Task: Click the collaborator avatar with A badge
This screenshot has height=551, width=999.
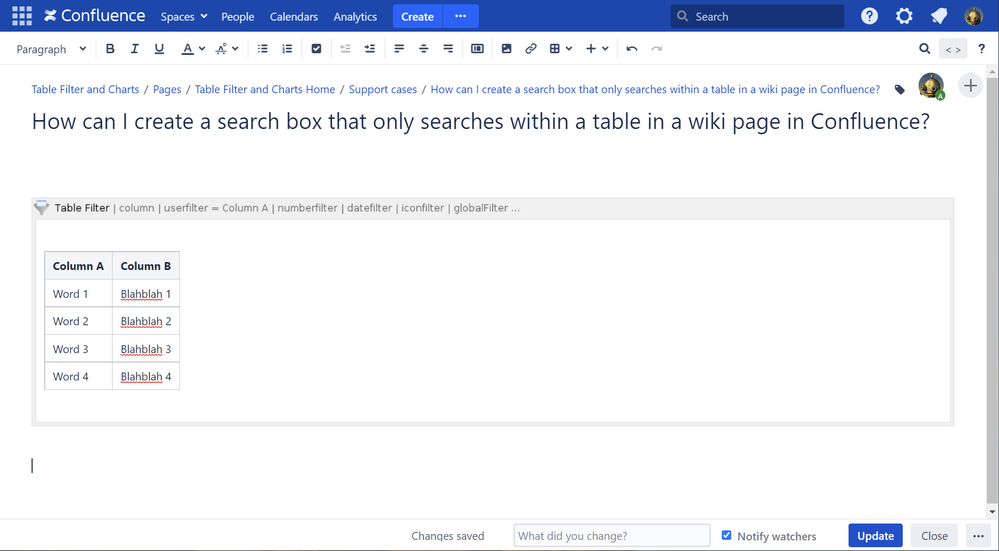Action: 931,86
